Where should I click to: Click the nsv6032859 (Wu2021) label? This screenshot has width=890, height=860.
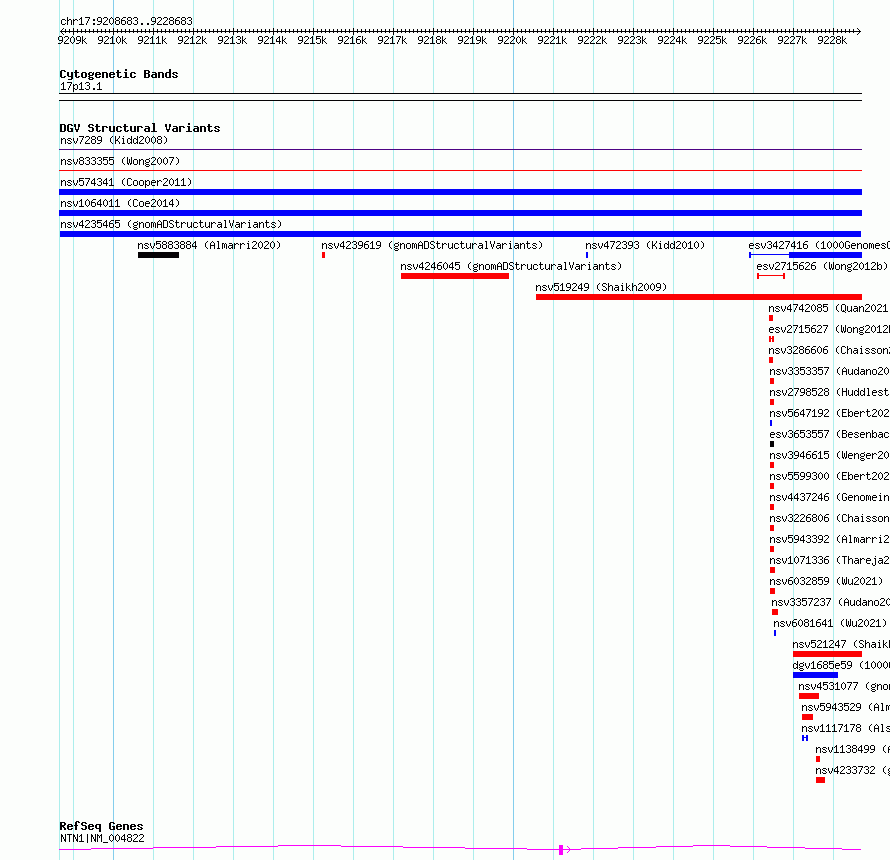pos(826,581)
